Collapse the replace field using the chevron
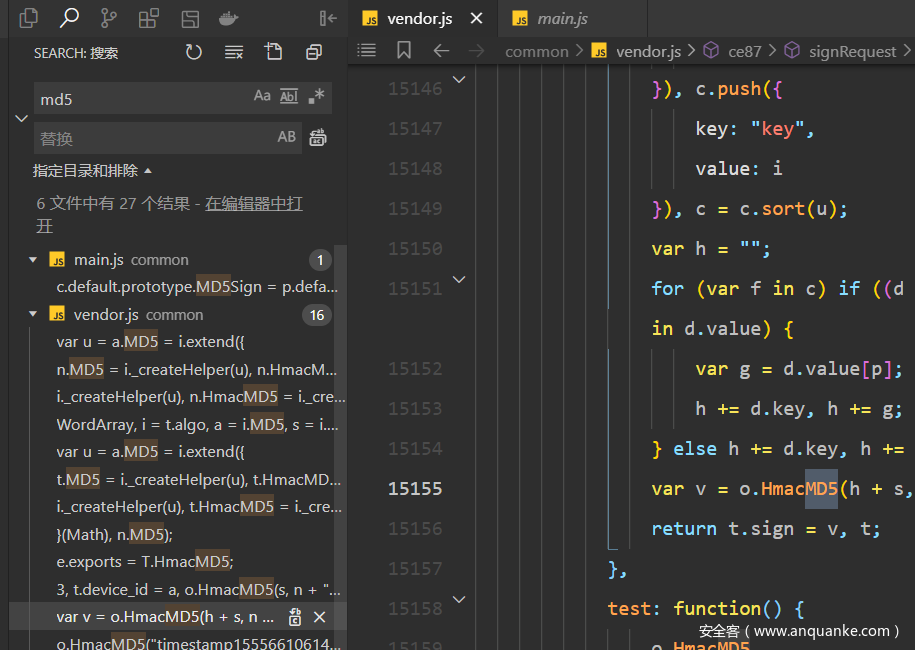Screen dimensions: 915x650 (21, 118)
